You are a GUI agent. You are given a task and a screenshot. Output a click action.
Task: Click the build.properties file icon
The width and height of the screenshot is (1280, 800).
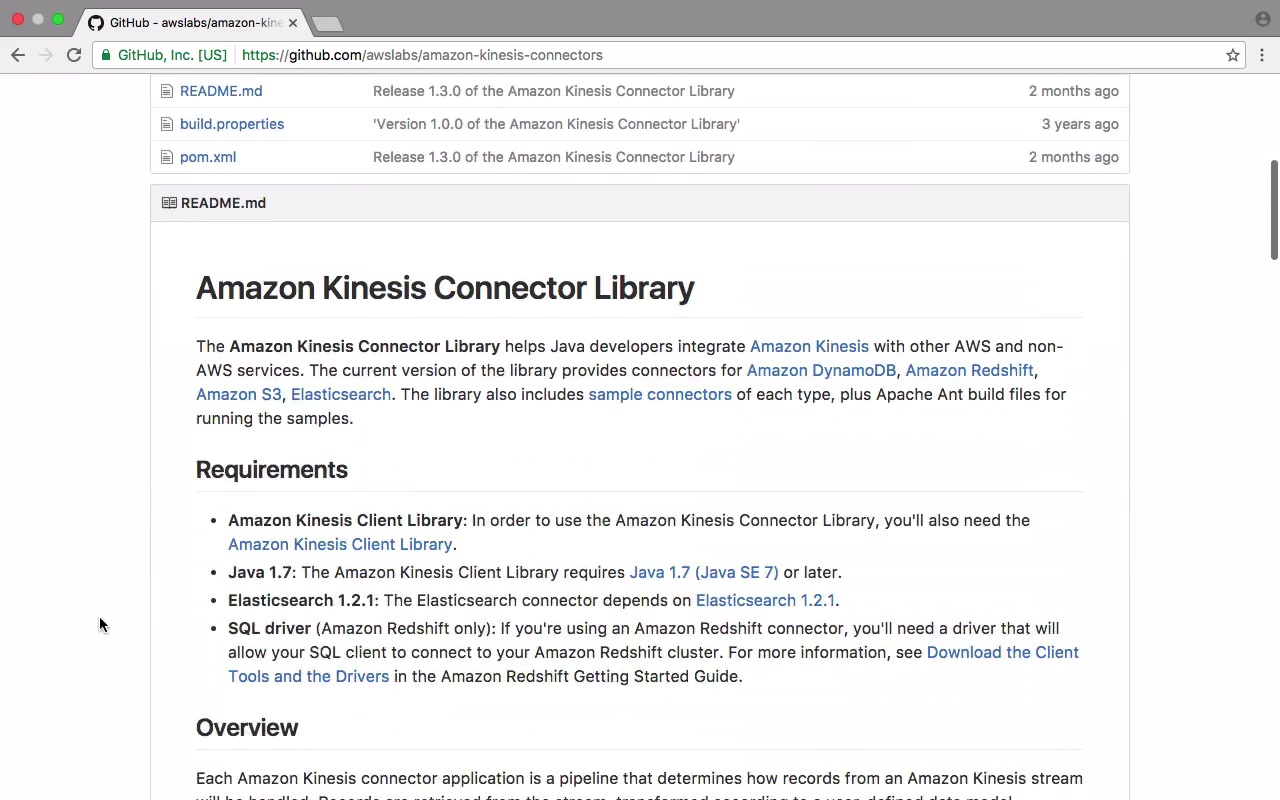click(x=168, y=124)
